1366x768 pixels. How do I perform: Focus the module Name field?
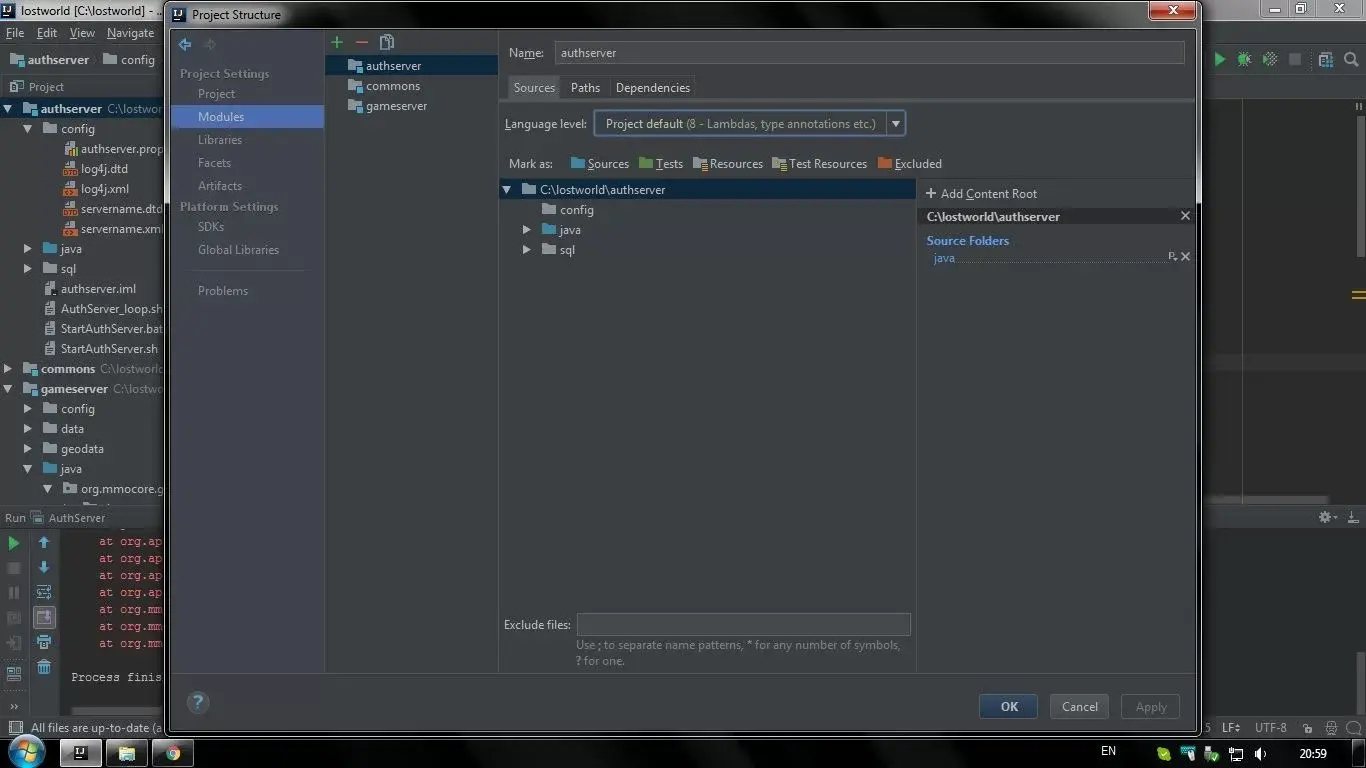869,53
